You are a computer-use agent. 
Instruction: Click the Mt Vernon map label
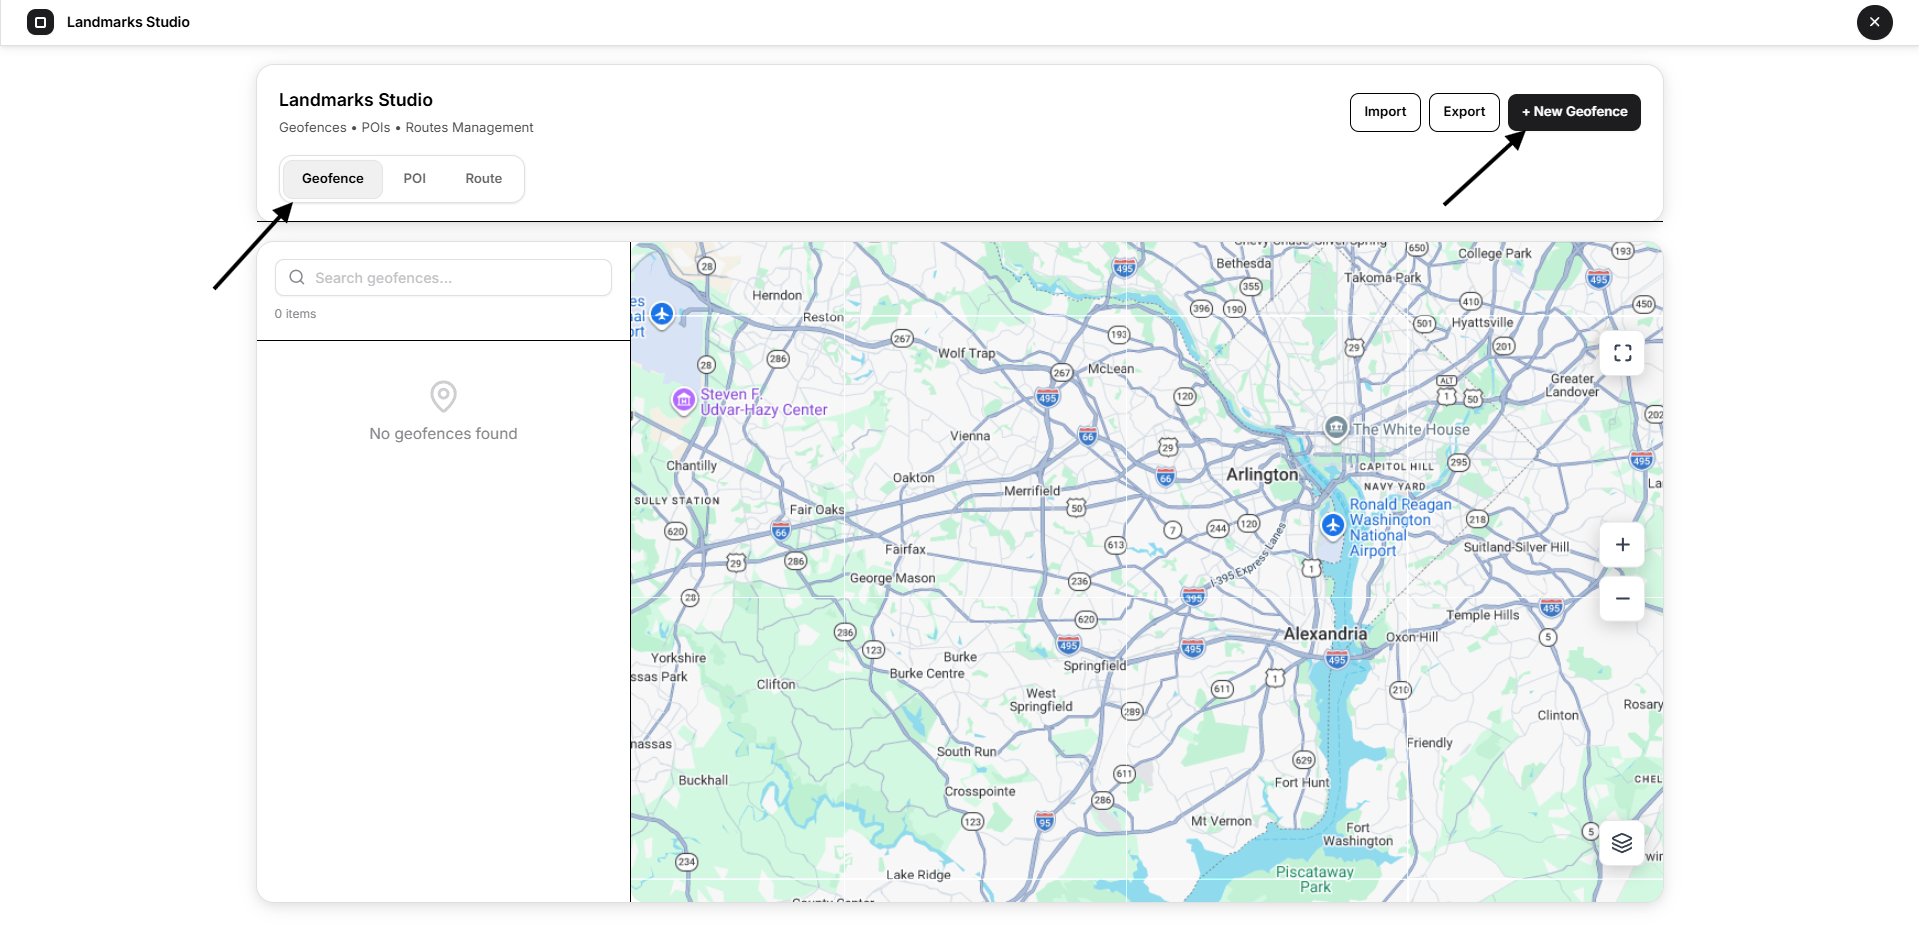click(x=1221, y=822)
